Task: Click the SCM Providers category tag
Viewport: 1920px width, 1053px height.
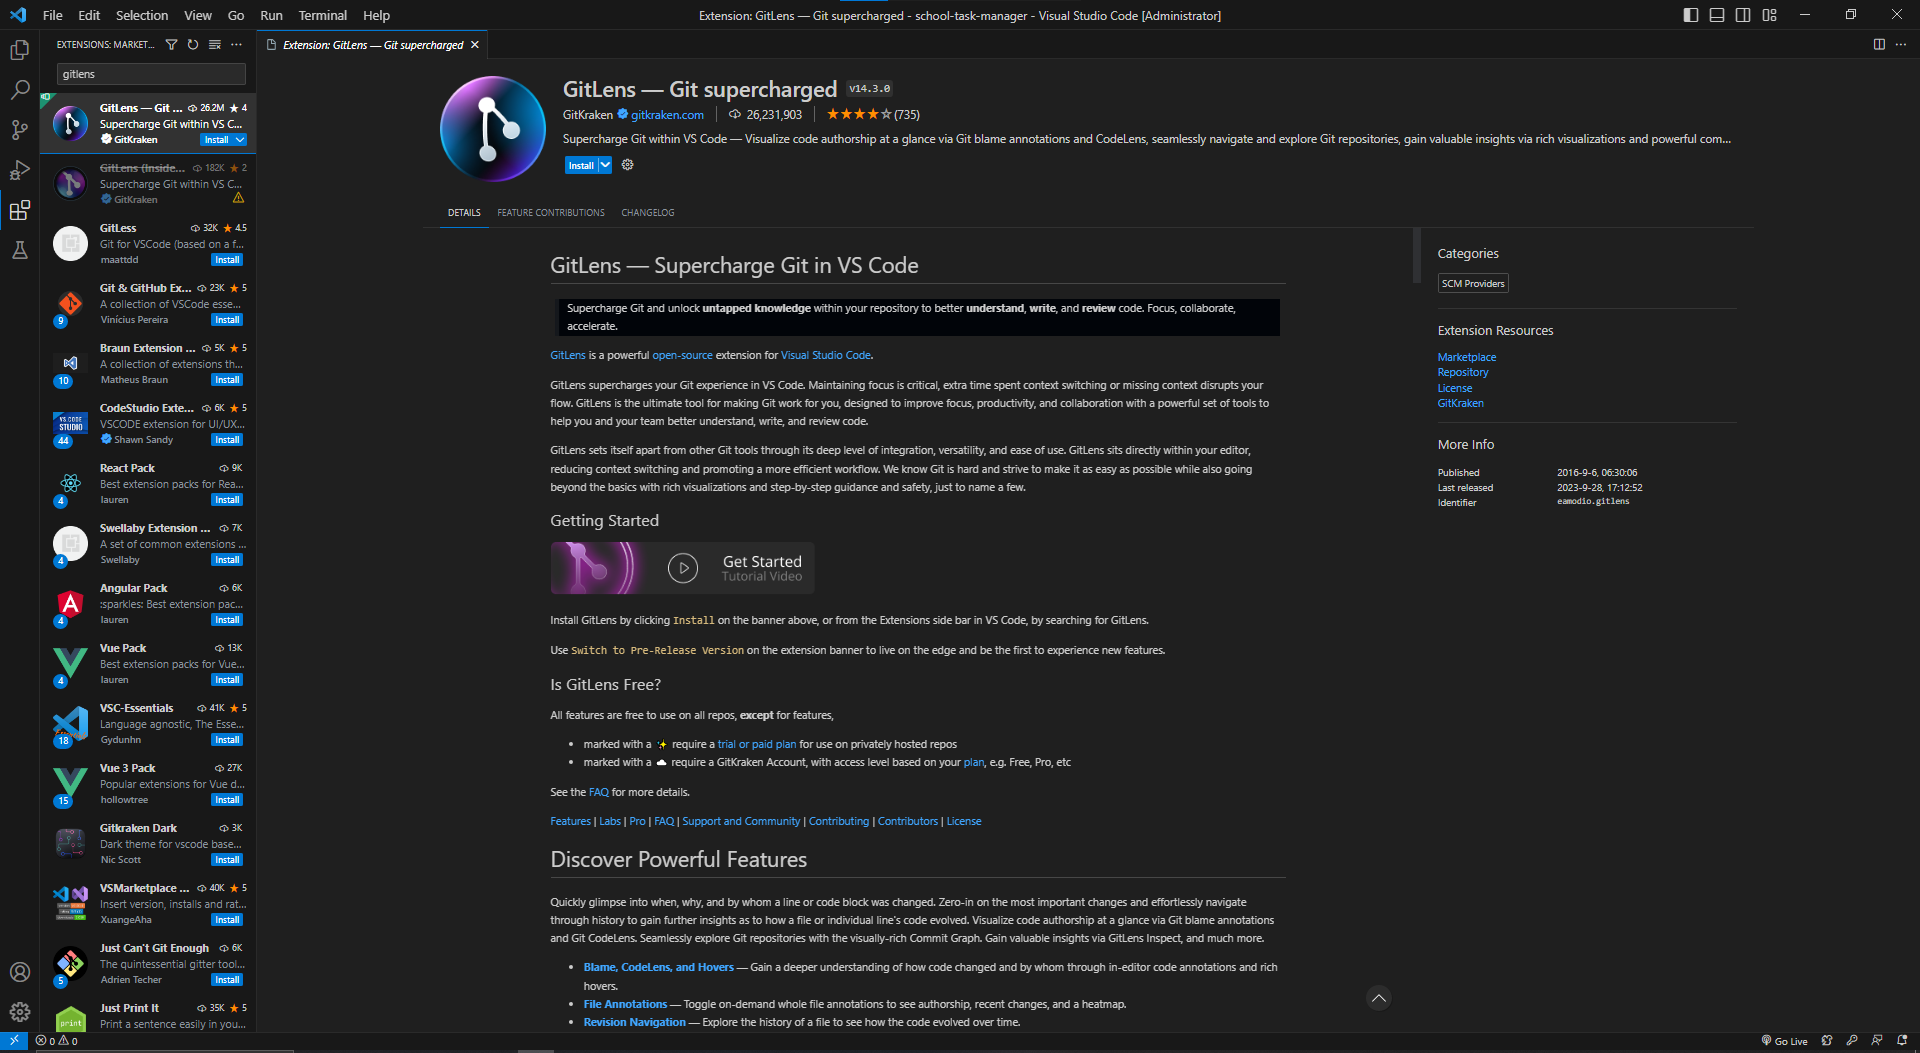Action: pos(1472,284)
